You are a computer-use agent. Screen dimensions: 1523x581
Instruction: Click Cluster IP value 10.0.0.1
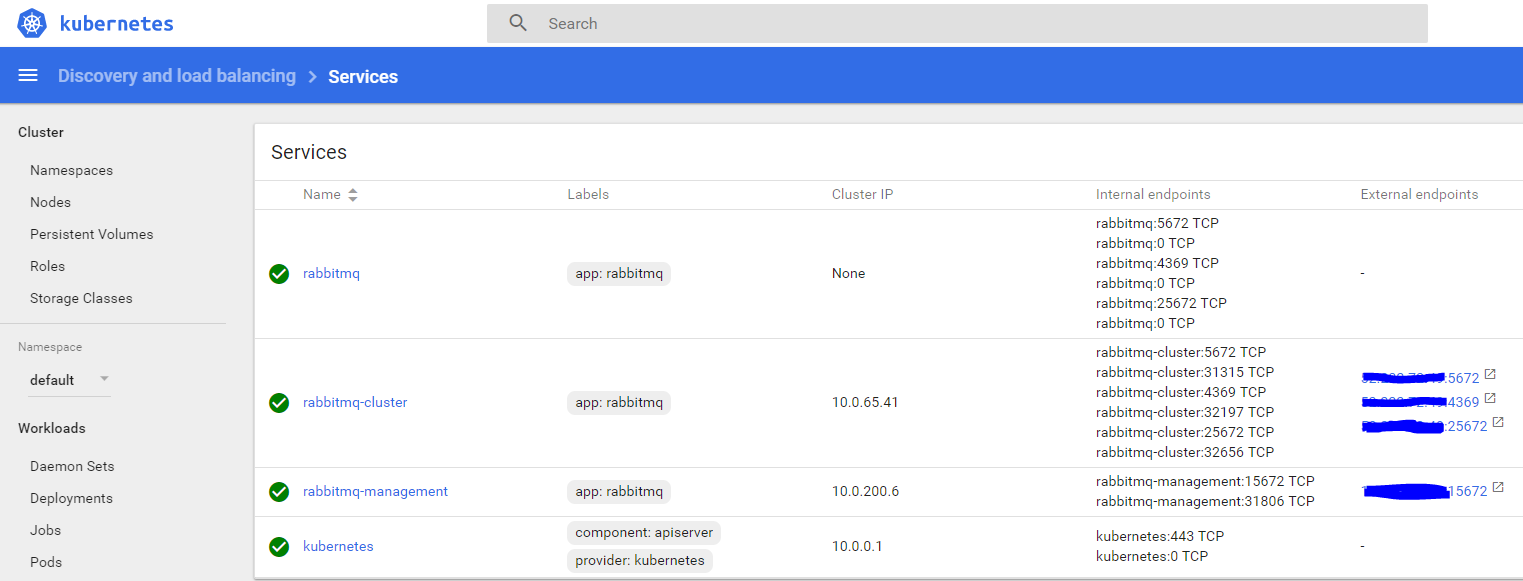point(857,547)
